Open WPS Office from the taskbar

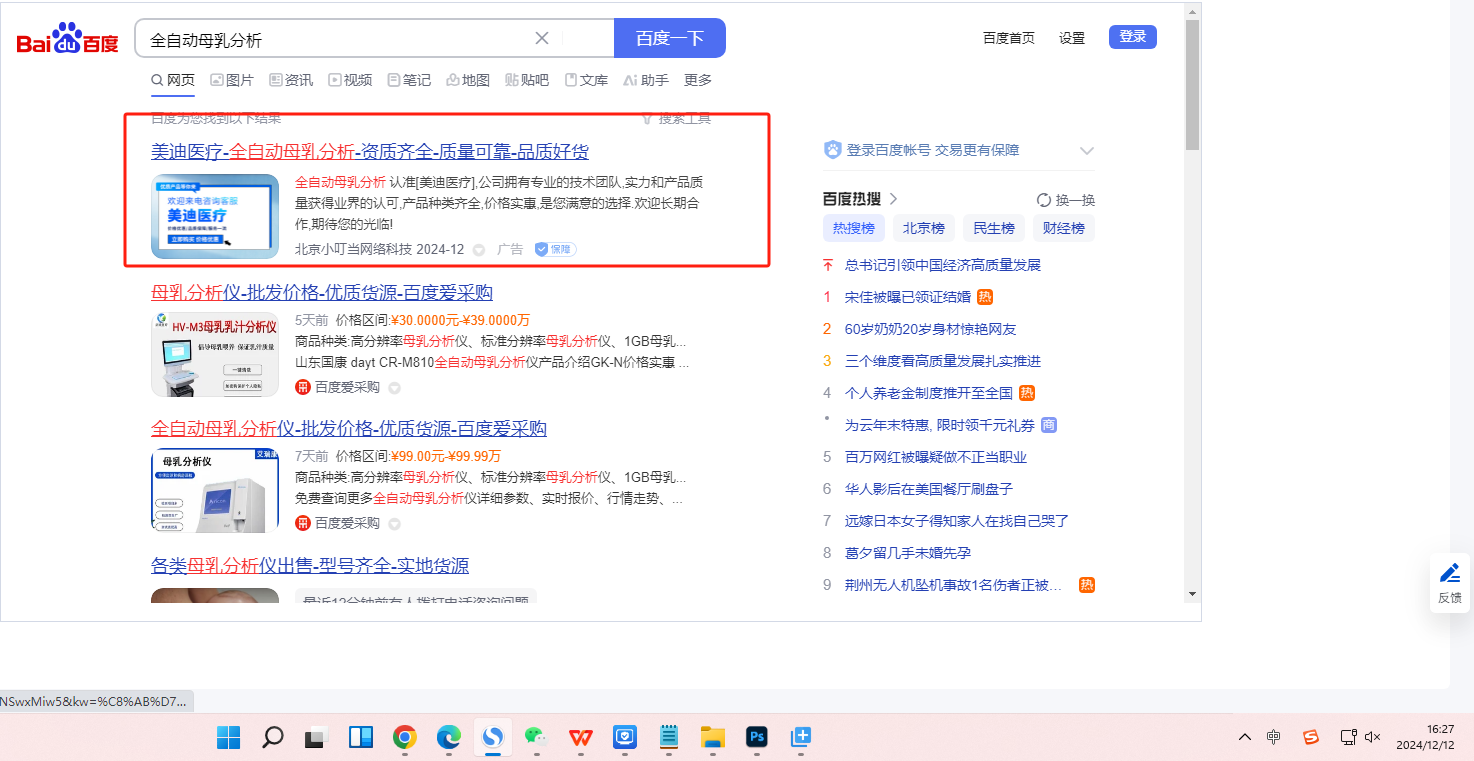tap(580, 738)
